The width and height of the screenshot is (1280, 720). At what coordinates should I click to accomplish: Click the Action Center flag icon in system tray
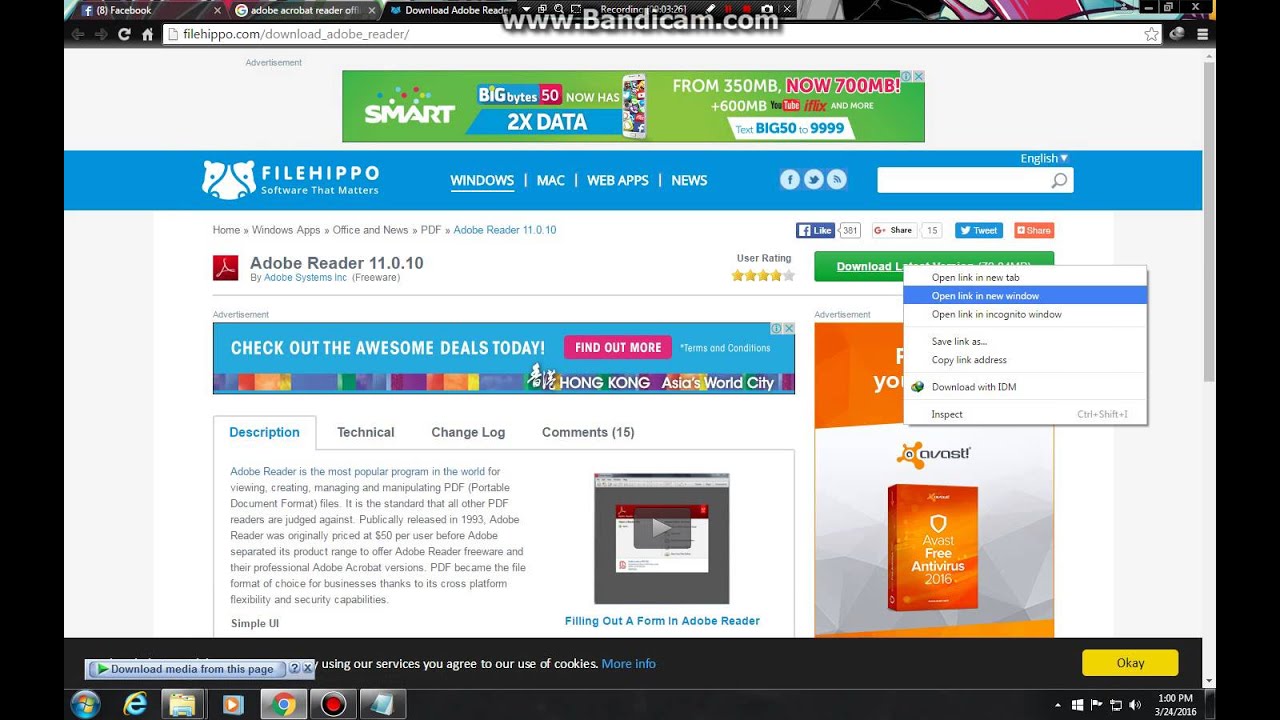1096,705
